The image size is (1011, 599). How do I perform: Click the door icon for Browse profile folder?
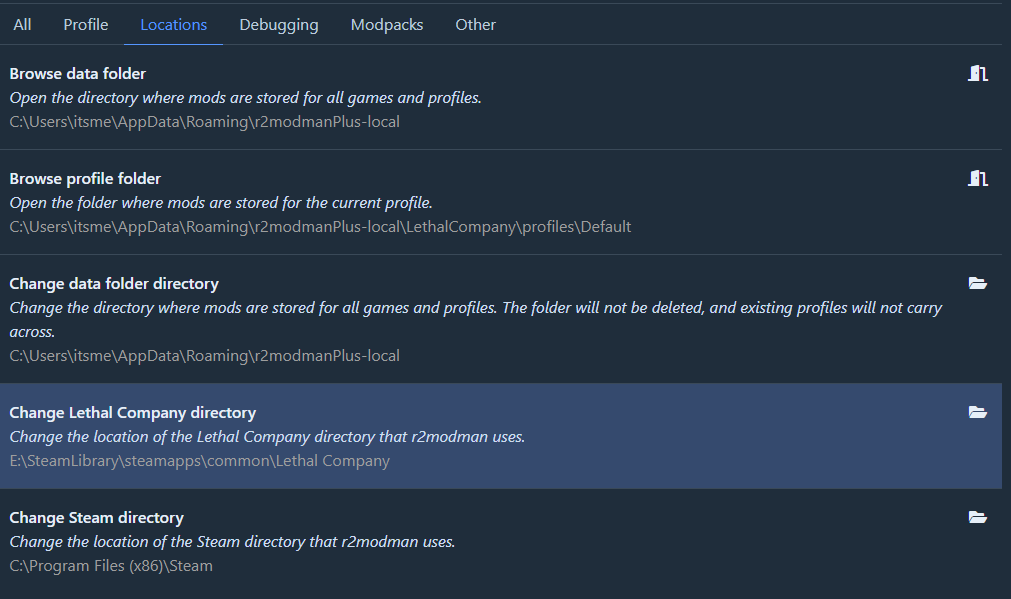pos(977,178)
